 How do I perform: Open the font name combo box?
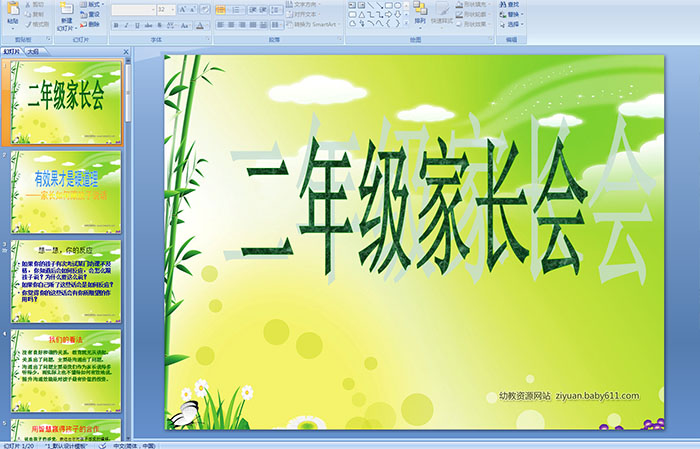click(133, 9)
